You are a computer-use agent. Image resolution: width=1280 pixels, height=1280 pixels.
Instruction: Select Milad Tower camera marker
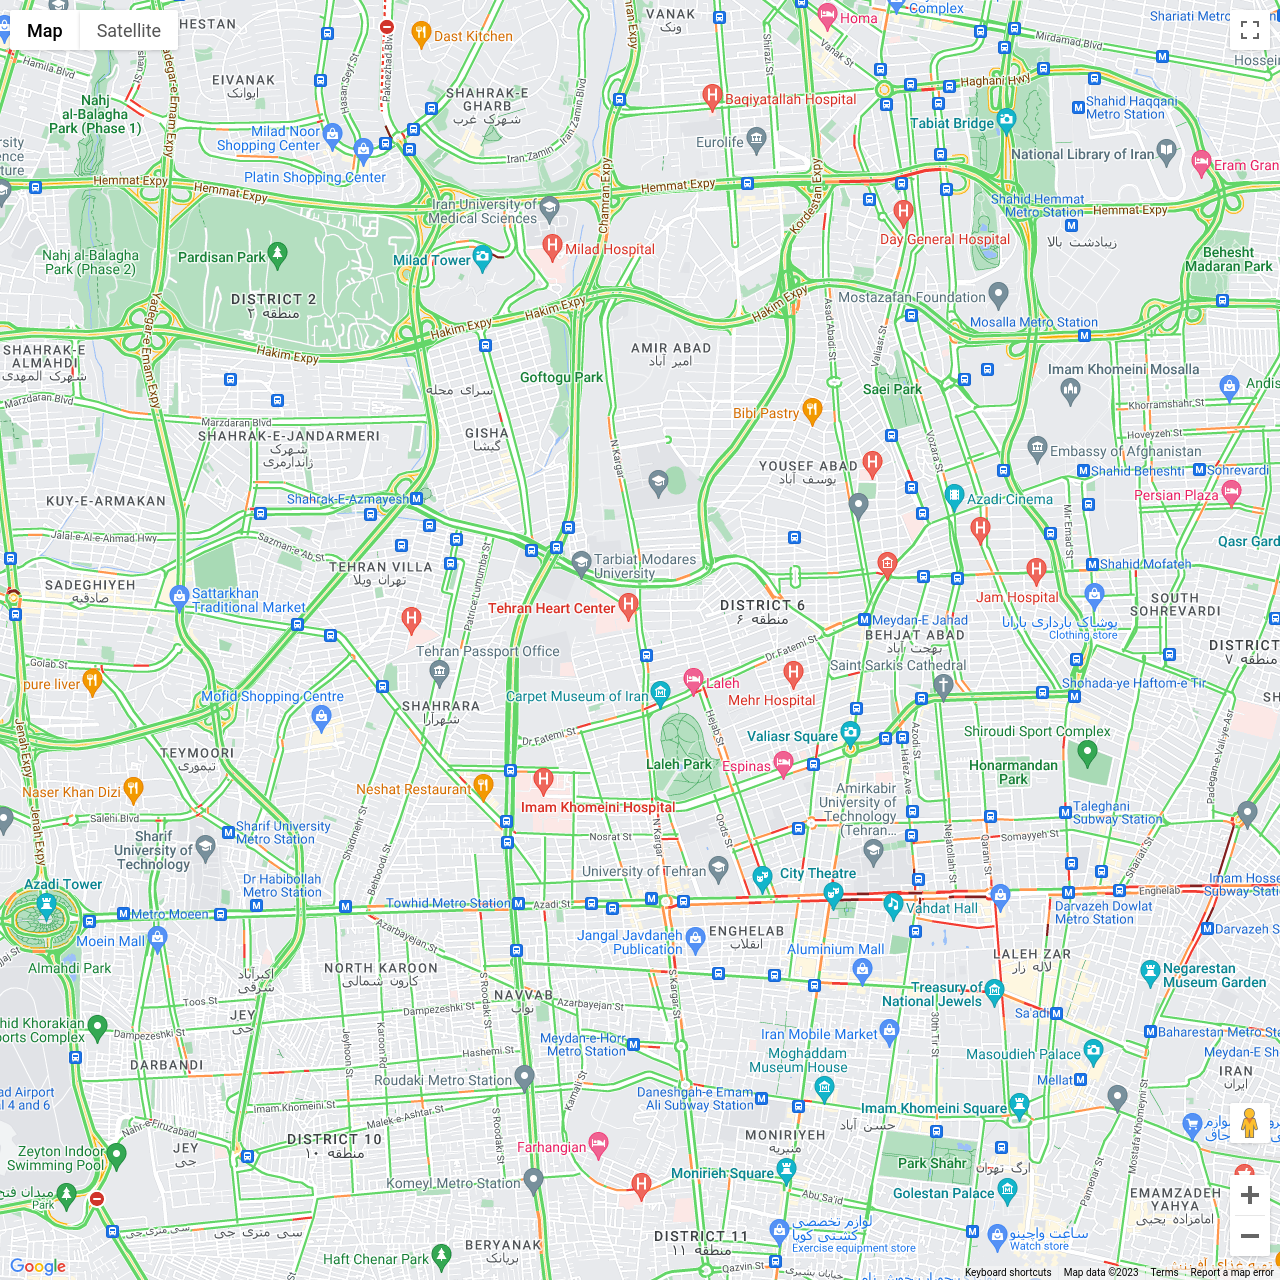(x=482, y=257)
